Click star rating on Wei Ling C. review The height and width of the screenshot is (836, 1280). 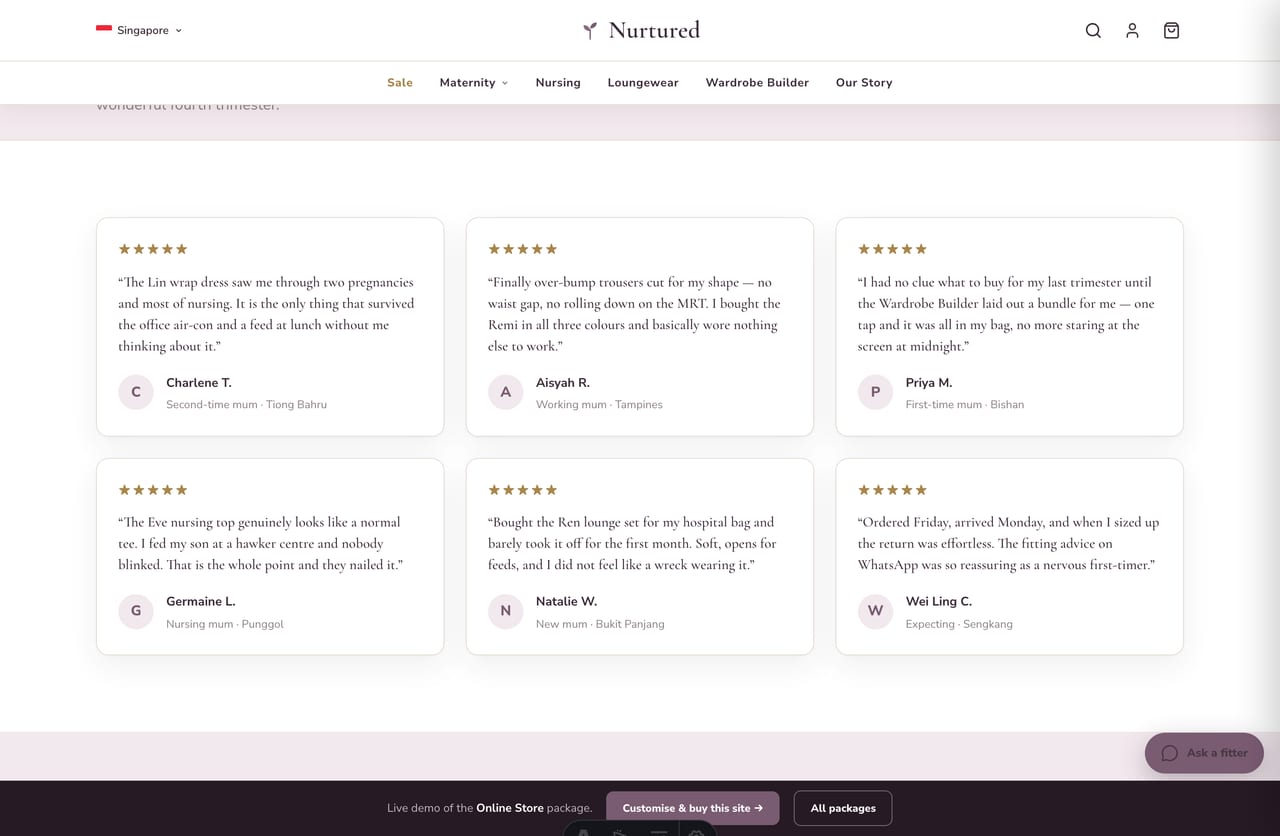(893, 490)
